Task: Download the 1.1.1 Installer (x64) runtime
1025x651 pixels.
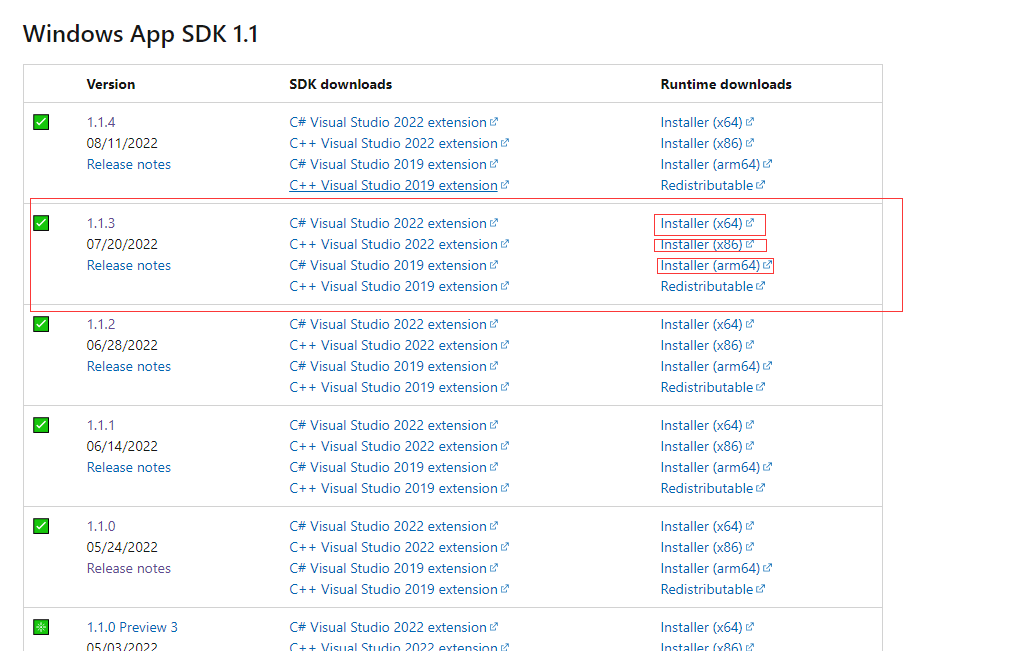Action: click(707, 425)
